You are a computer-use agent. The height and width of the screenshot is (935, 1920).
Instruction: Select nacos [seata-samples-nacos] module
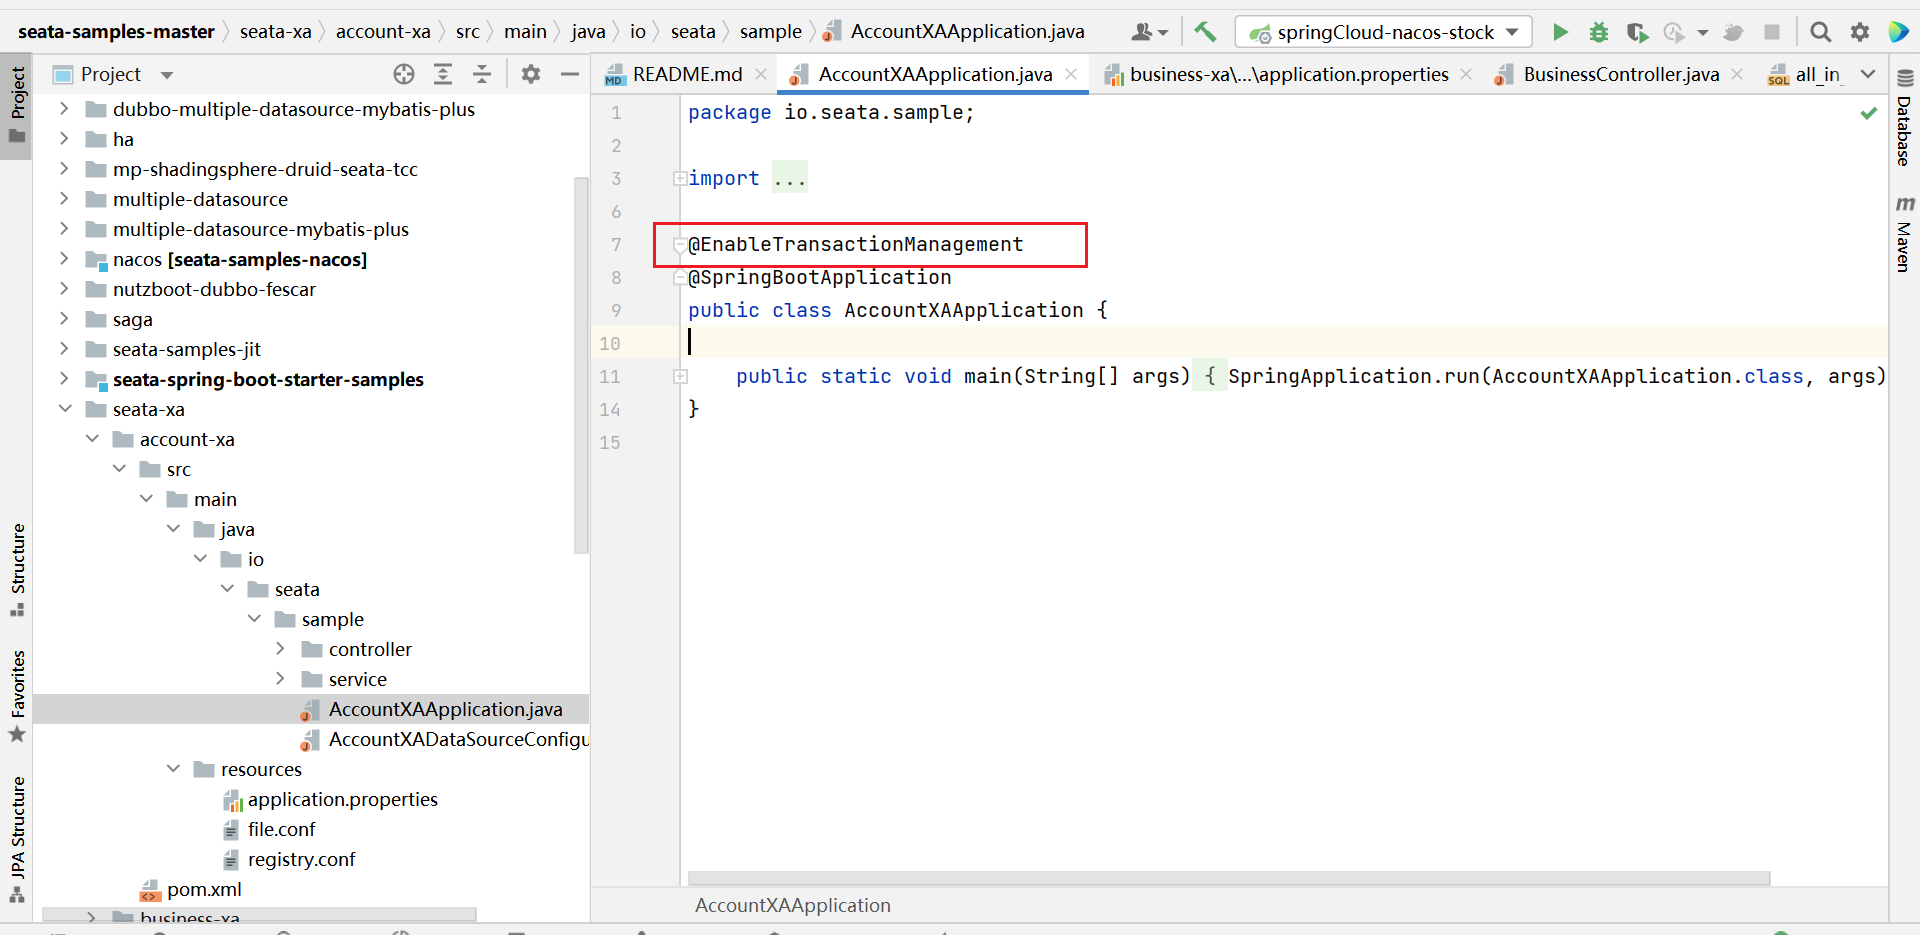[x=239, y=259]
